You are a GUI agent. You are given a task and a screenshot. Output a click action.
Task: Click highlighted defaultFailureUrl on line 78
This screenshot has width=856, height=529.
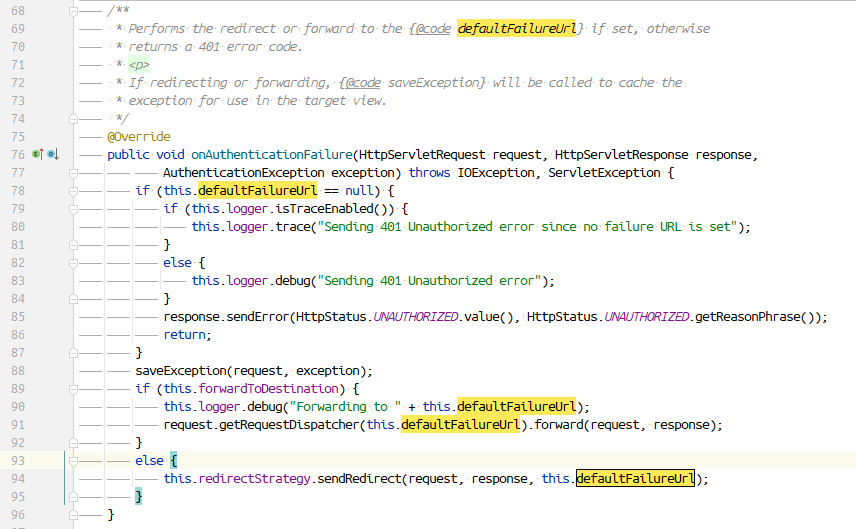coord(257,191)
